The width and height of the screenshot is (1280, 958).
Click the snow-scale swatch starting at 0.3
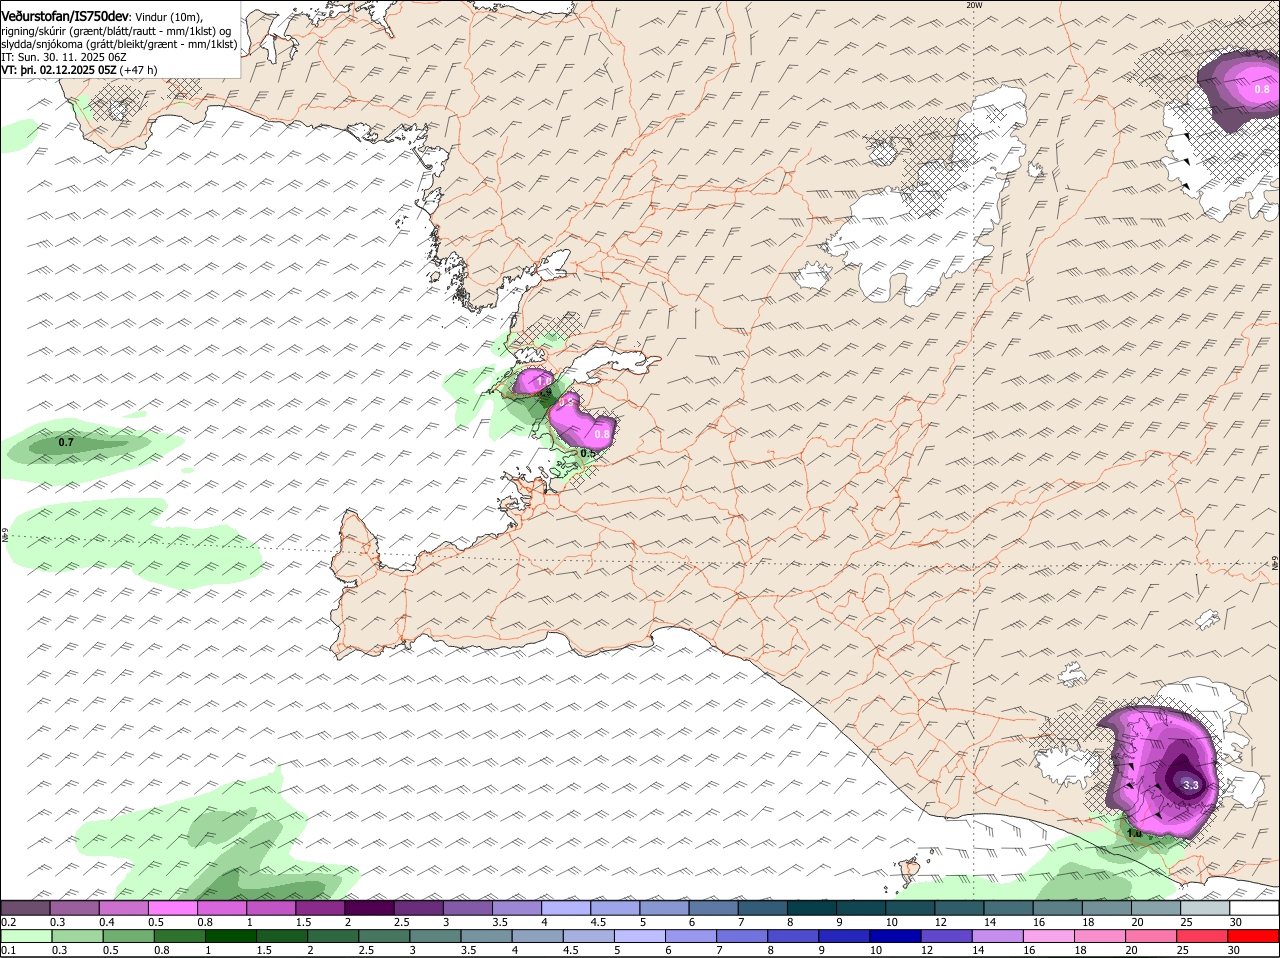74,908
